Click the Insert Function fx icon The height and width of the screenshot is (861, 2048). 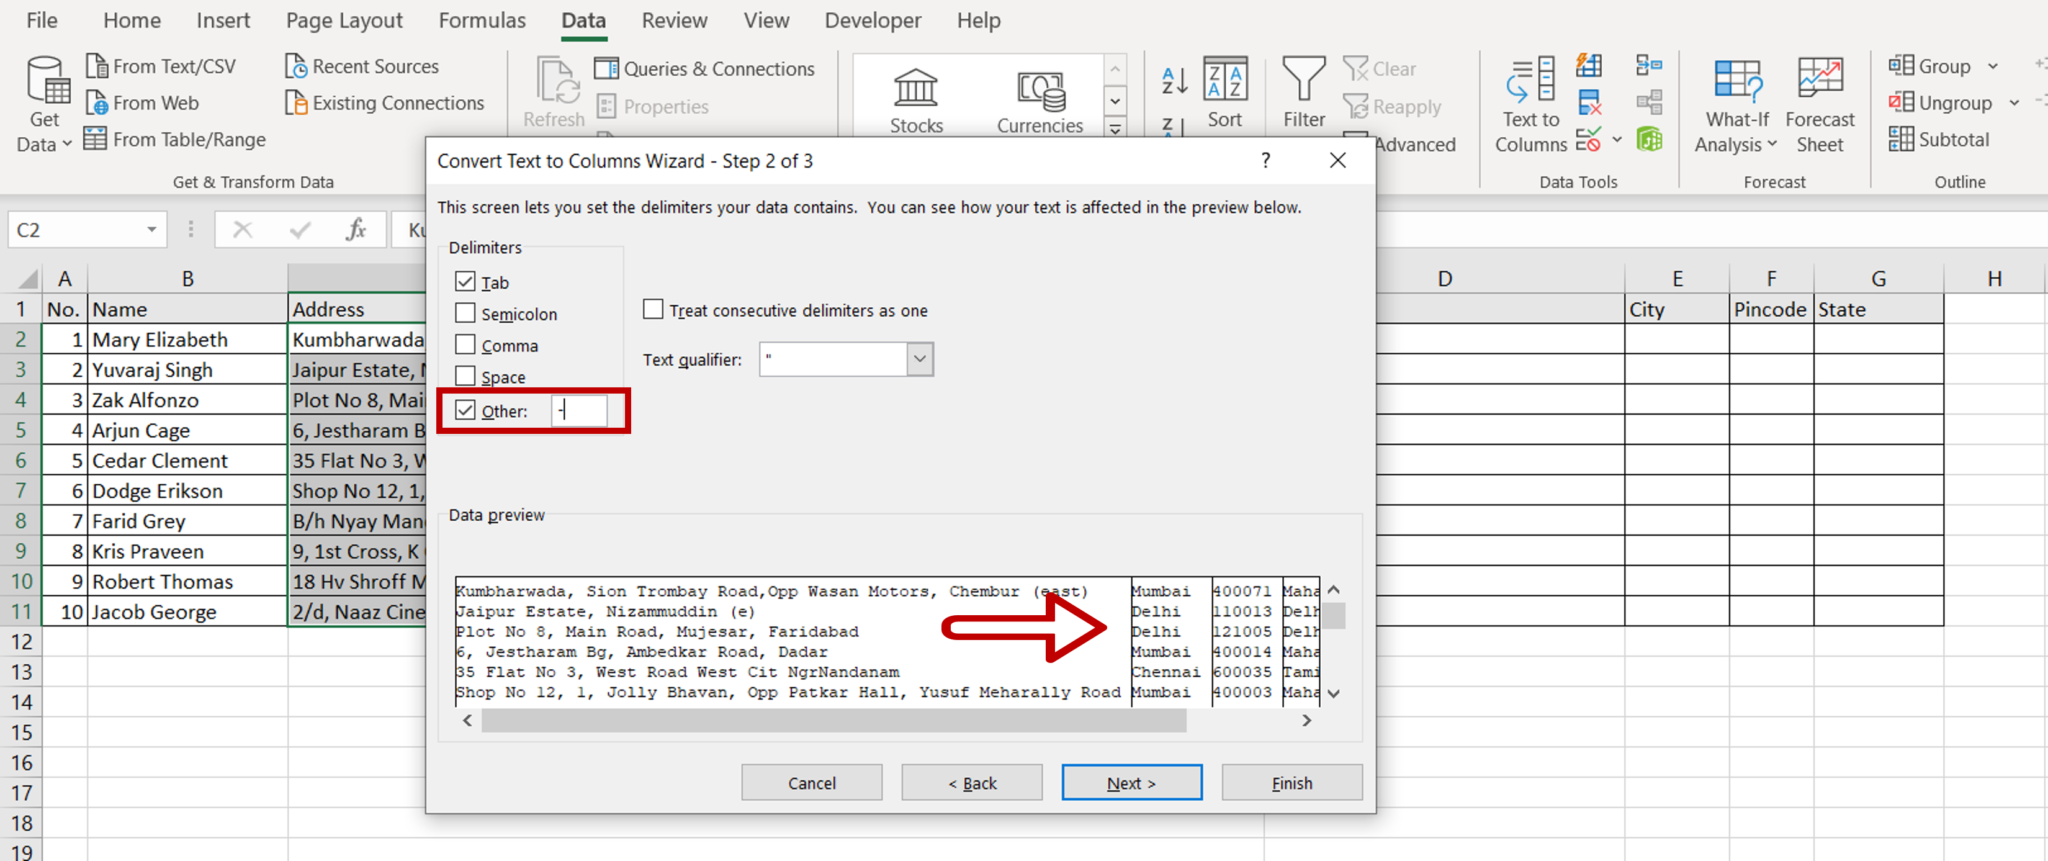point(356,230)
